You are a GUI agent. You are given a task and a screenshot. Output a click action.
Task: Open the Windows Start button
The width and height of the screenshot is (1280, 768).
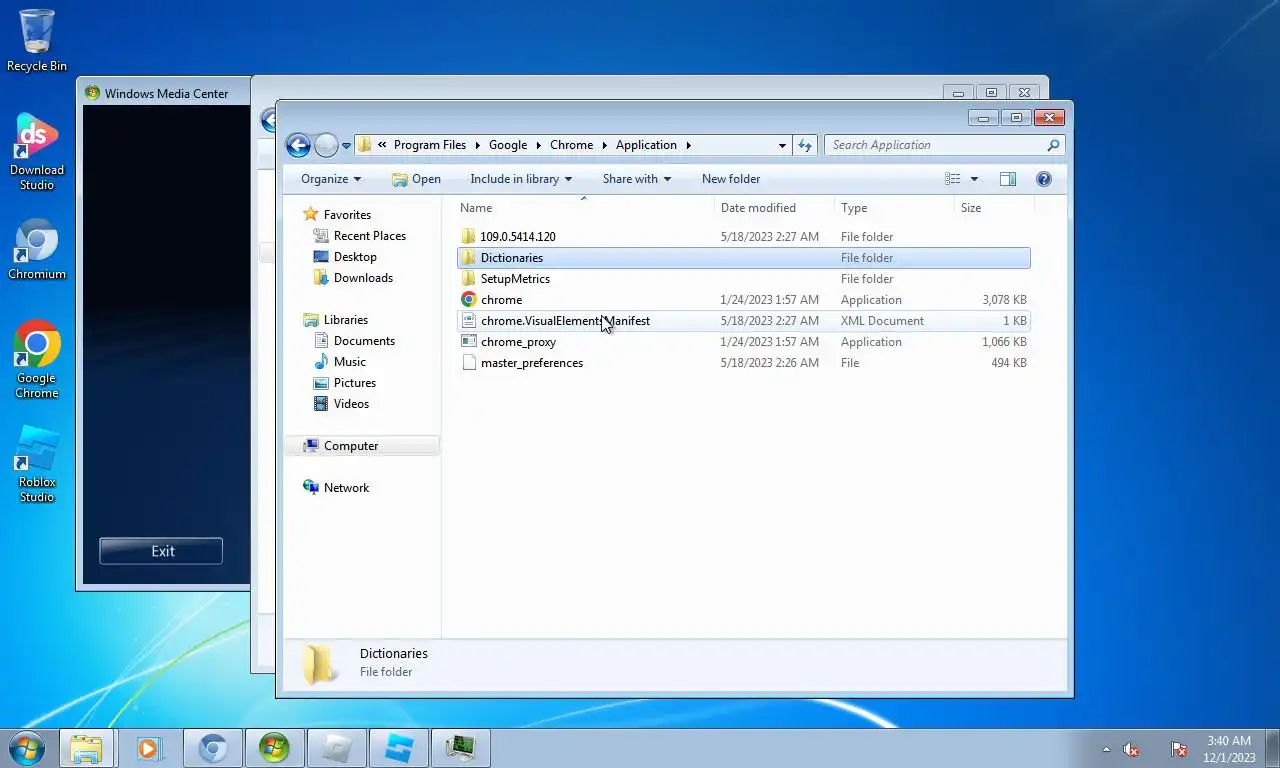tap(26, 748)
